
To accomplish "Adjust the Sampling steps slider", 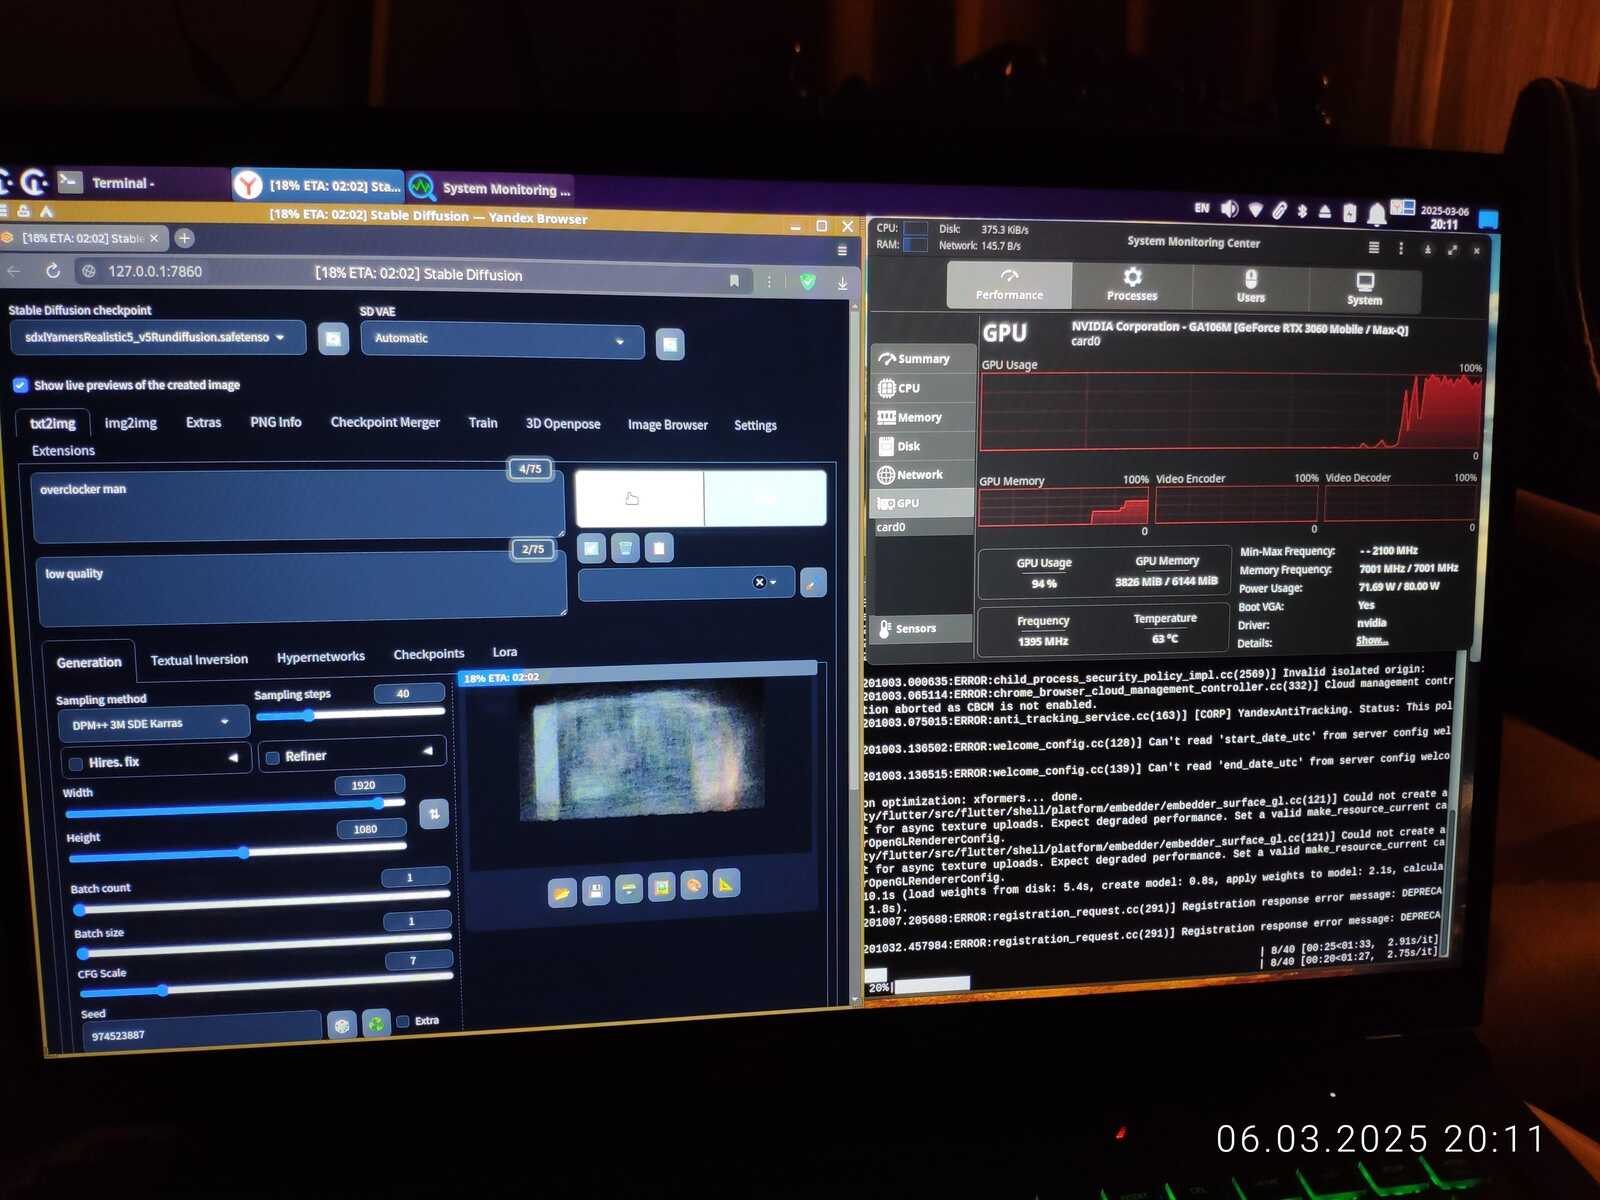I will coord(350,714).
